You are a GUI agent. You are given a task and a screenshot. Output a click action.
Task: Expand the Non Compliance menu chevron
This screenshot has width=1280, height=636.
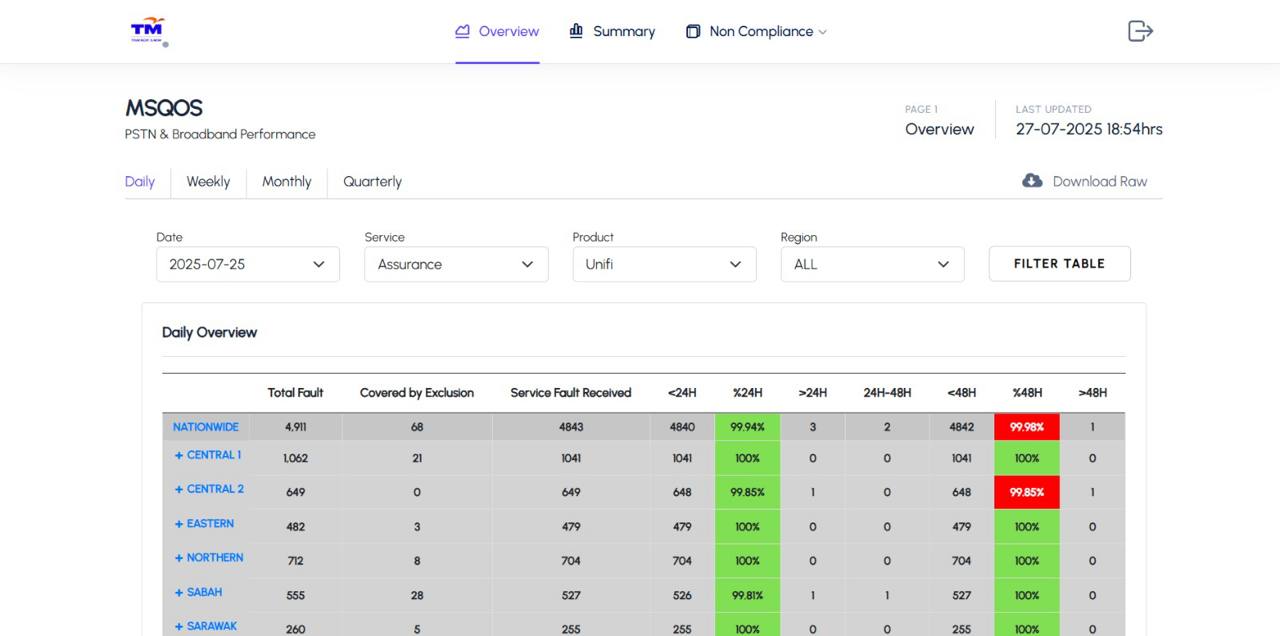(x=823, y=32)
